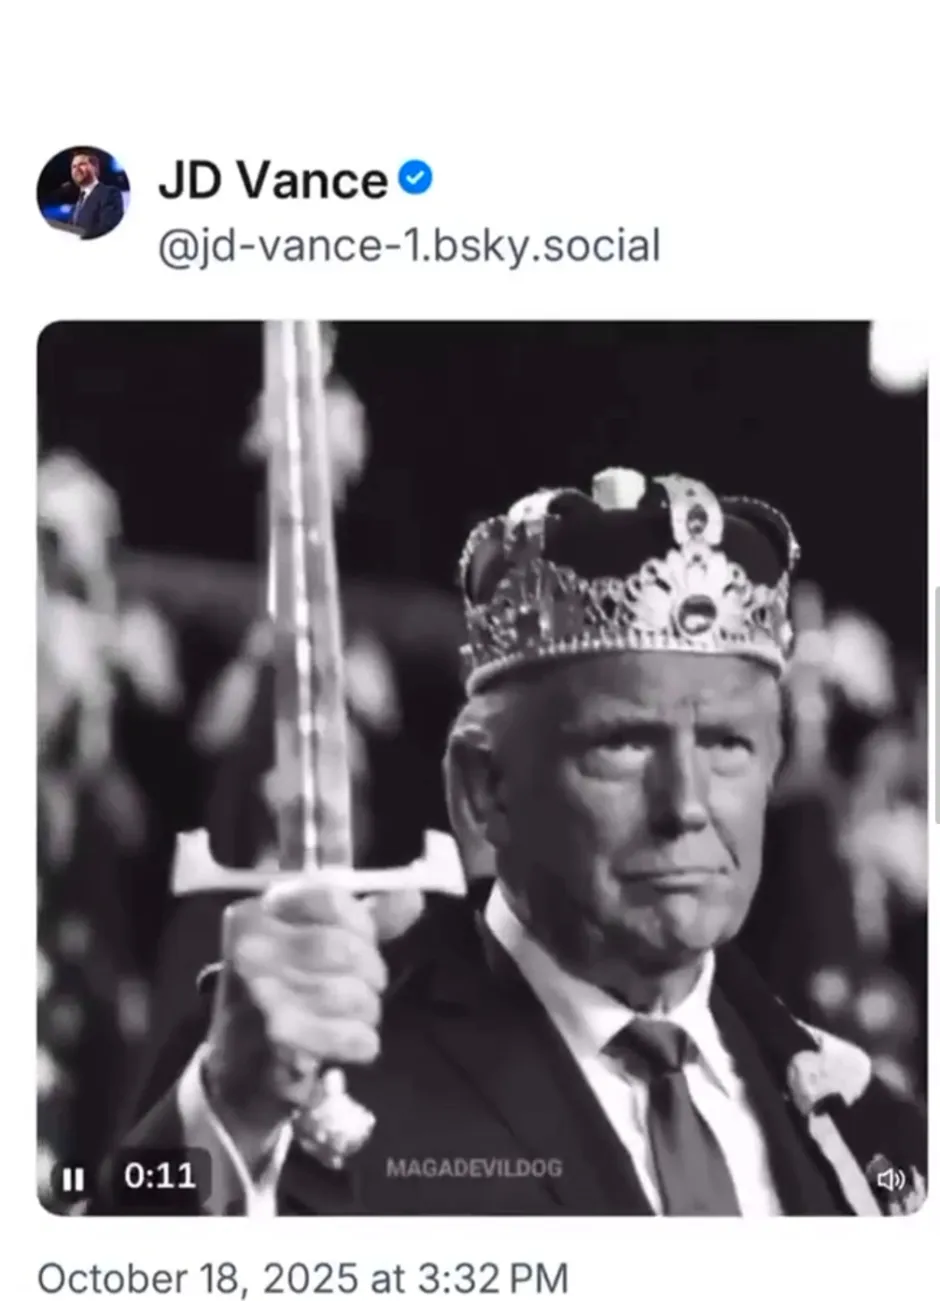
Task: Click the blue verified checkmark badge
Action: 416,180
